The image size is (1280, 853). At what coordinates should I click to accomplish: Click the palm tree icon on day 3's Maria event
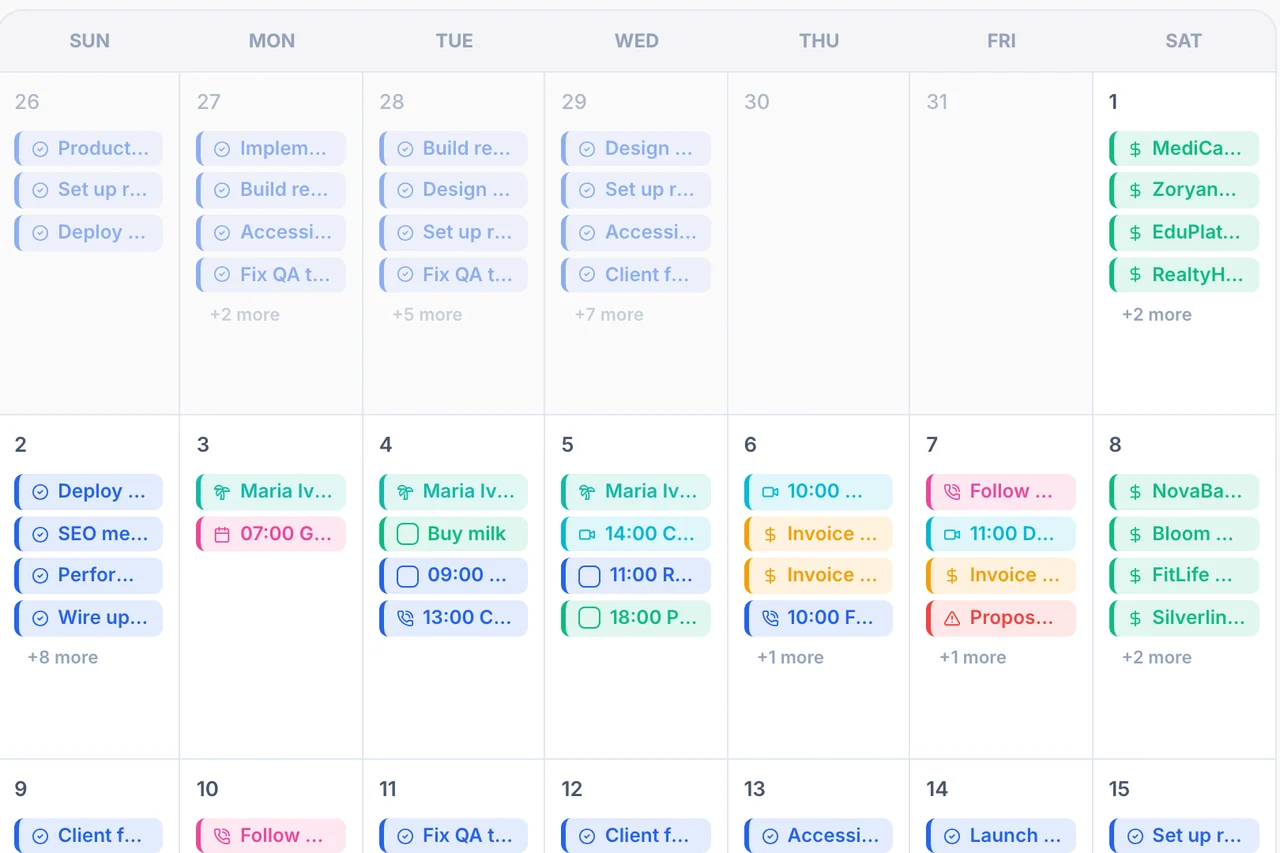click(222, 492)
